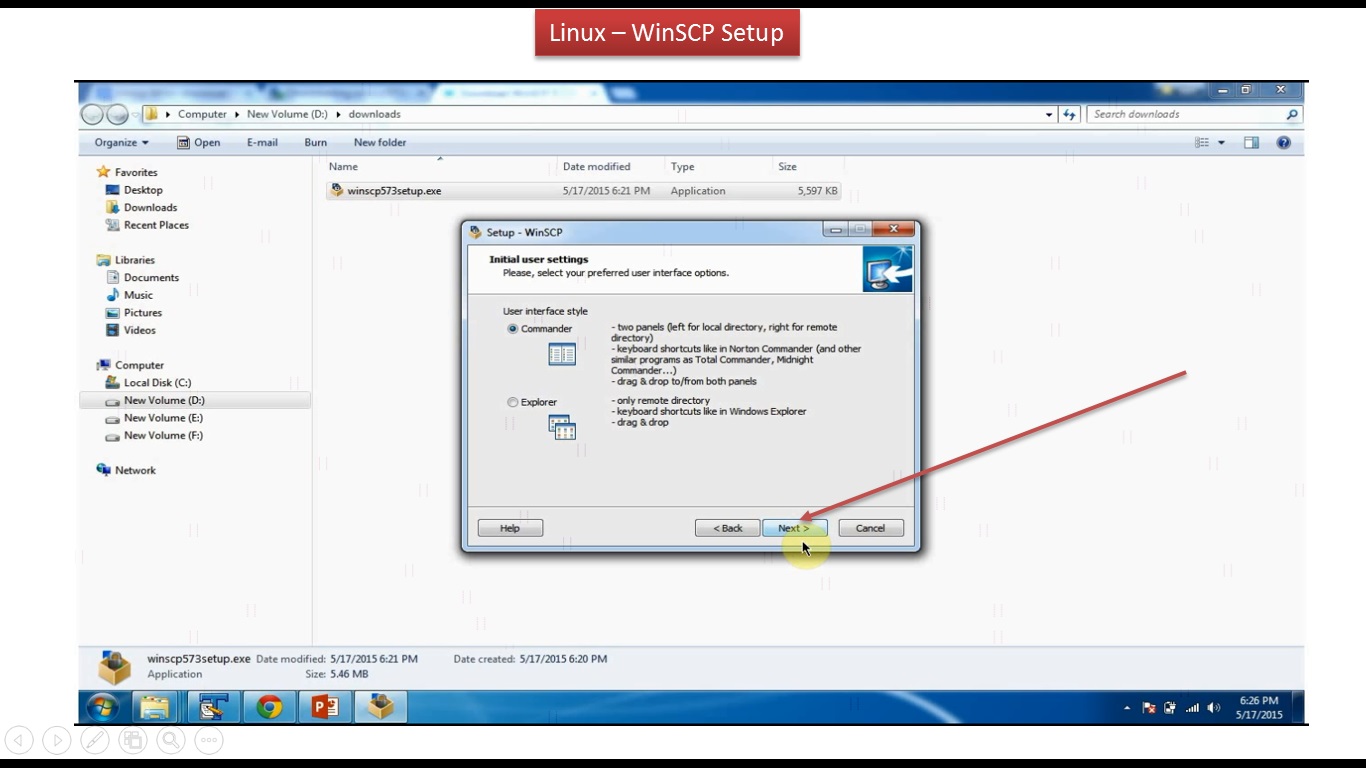Click the Explorer back navigation arrow
The height and width of the screenshot is (768, 1366).
click(x=94, y=114)
